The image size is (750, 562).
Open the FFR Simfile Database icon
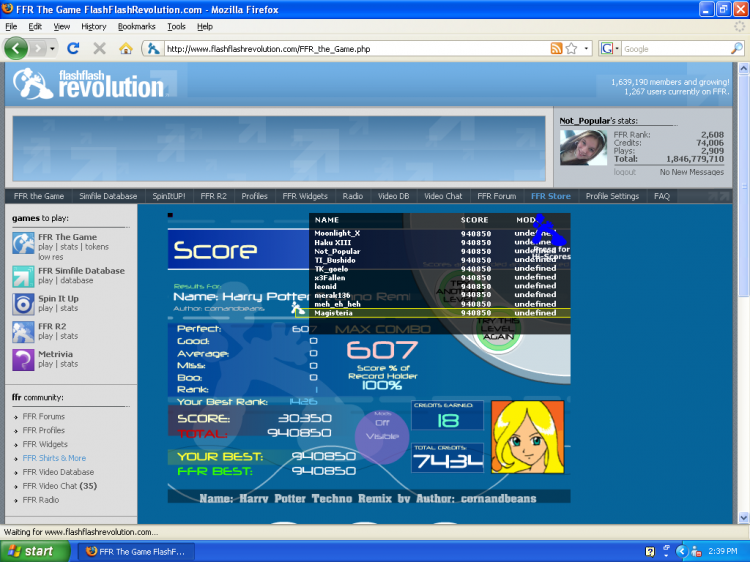click(x=23, y=276)
